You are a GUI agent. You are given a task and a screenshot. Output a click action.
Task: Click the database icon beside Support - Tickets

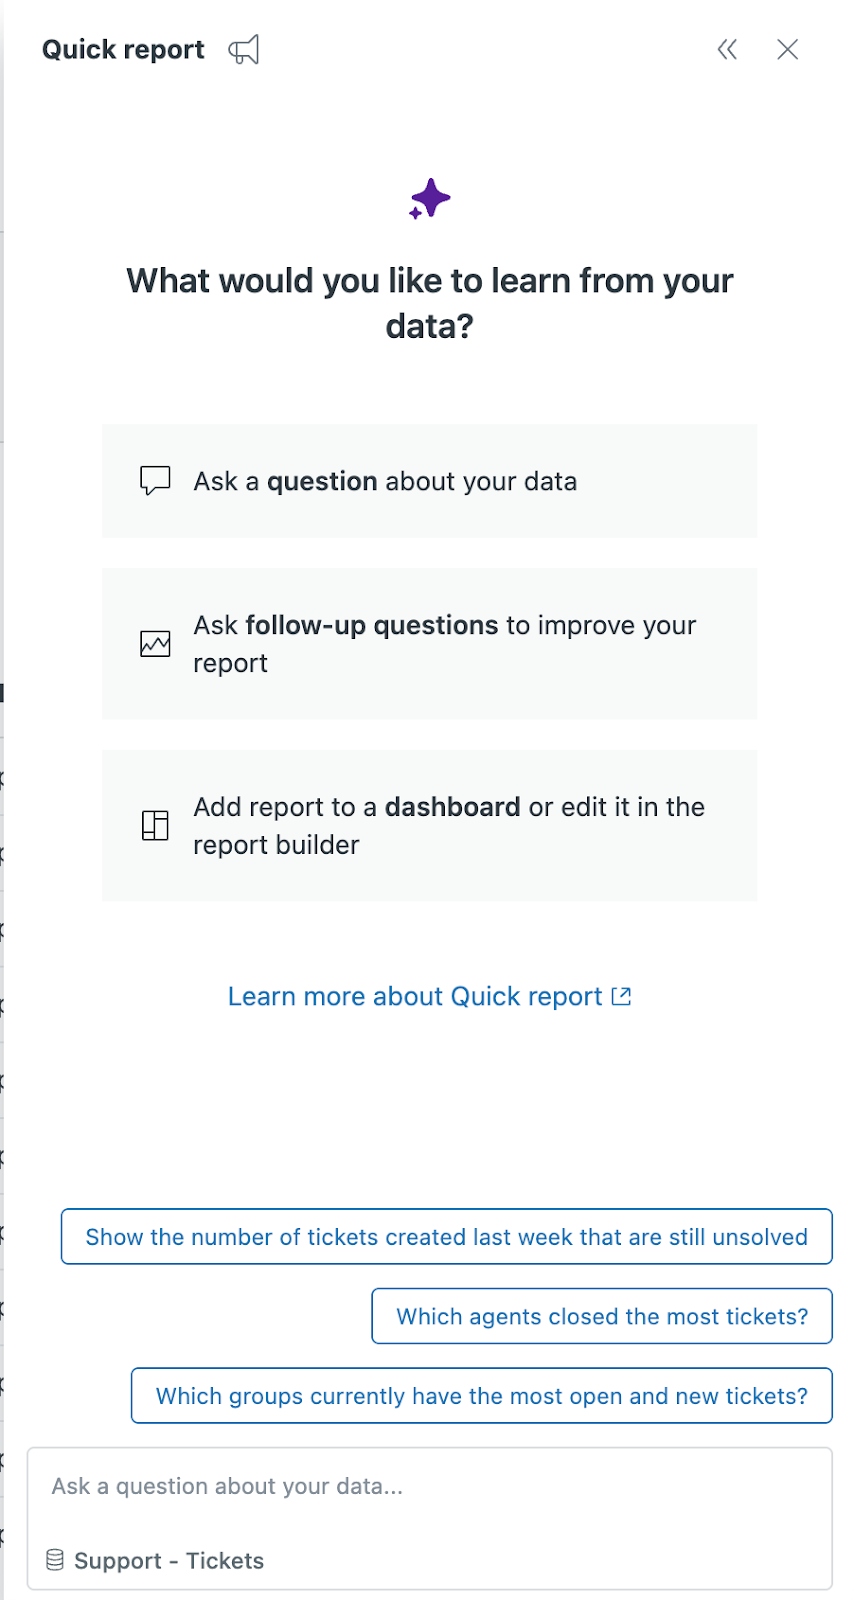(55, 1560)
